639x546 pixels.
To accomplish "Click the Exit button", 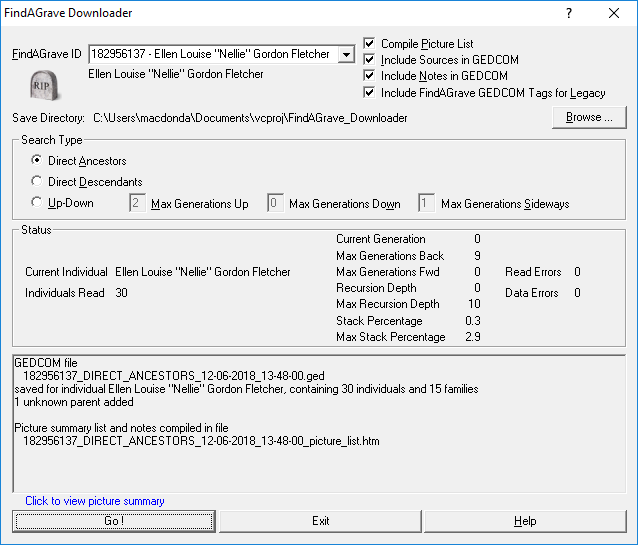I will point(320,521).
